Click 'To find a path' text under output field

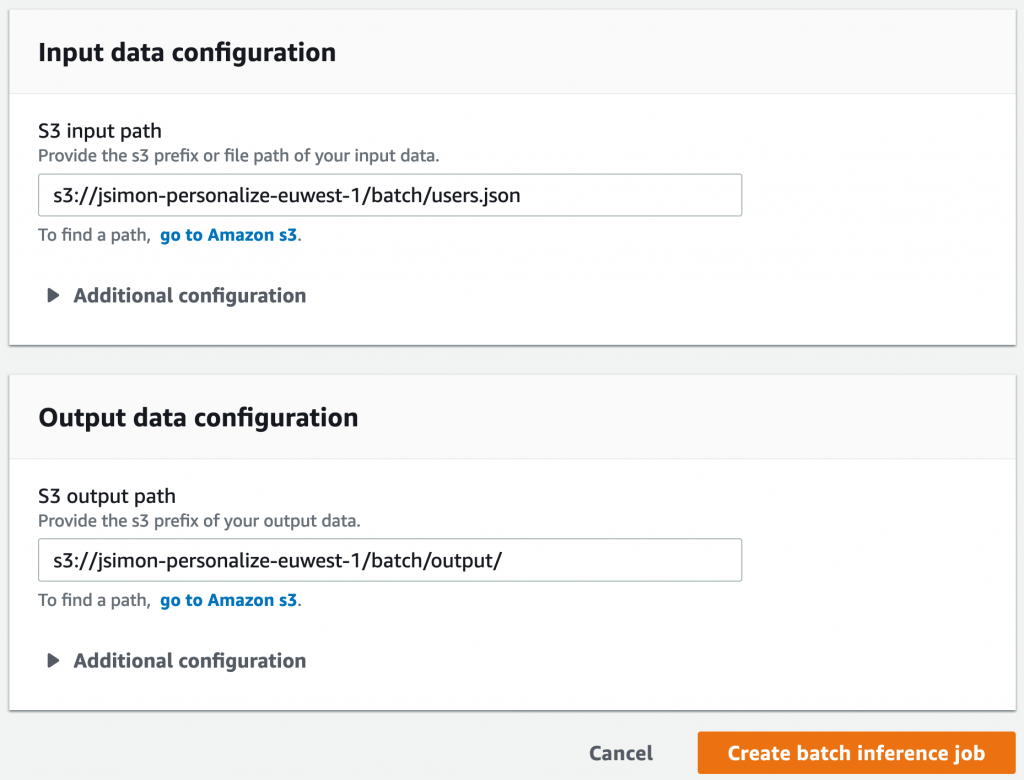[x=93, y=601]
